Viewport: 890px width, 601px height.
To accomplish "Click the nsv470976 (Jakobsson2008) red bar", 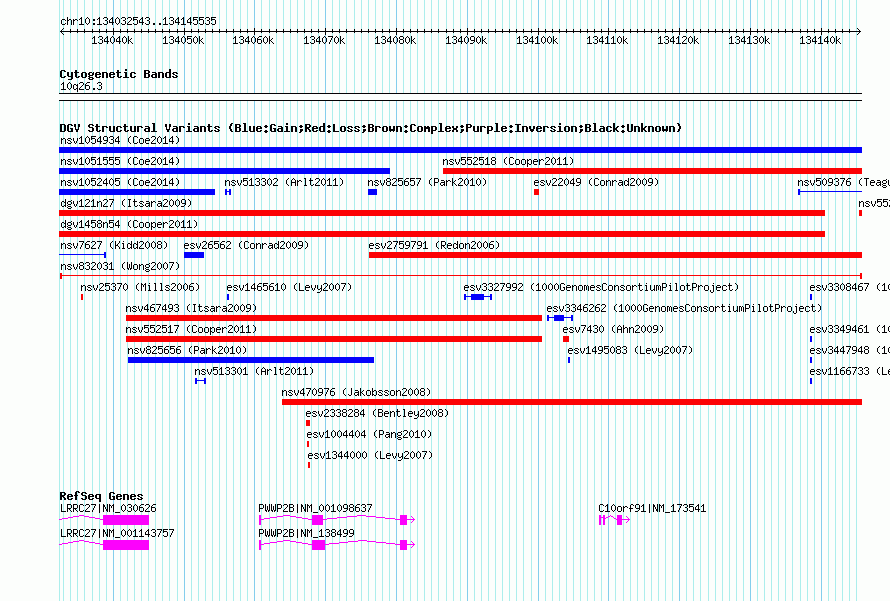I will pyautogui.click(x=572, y=402).
